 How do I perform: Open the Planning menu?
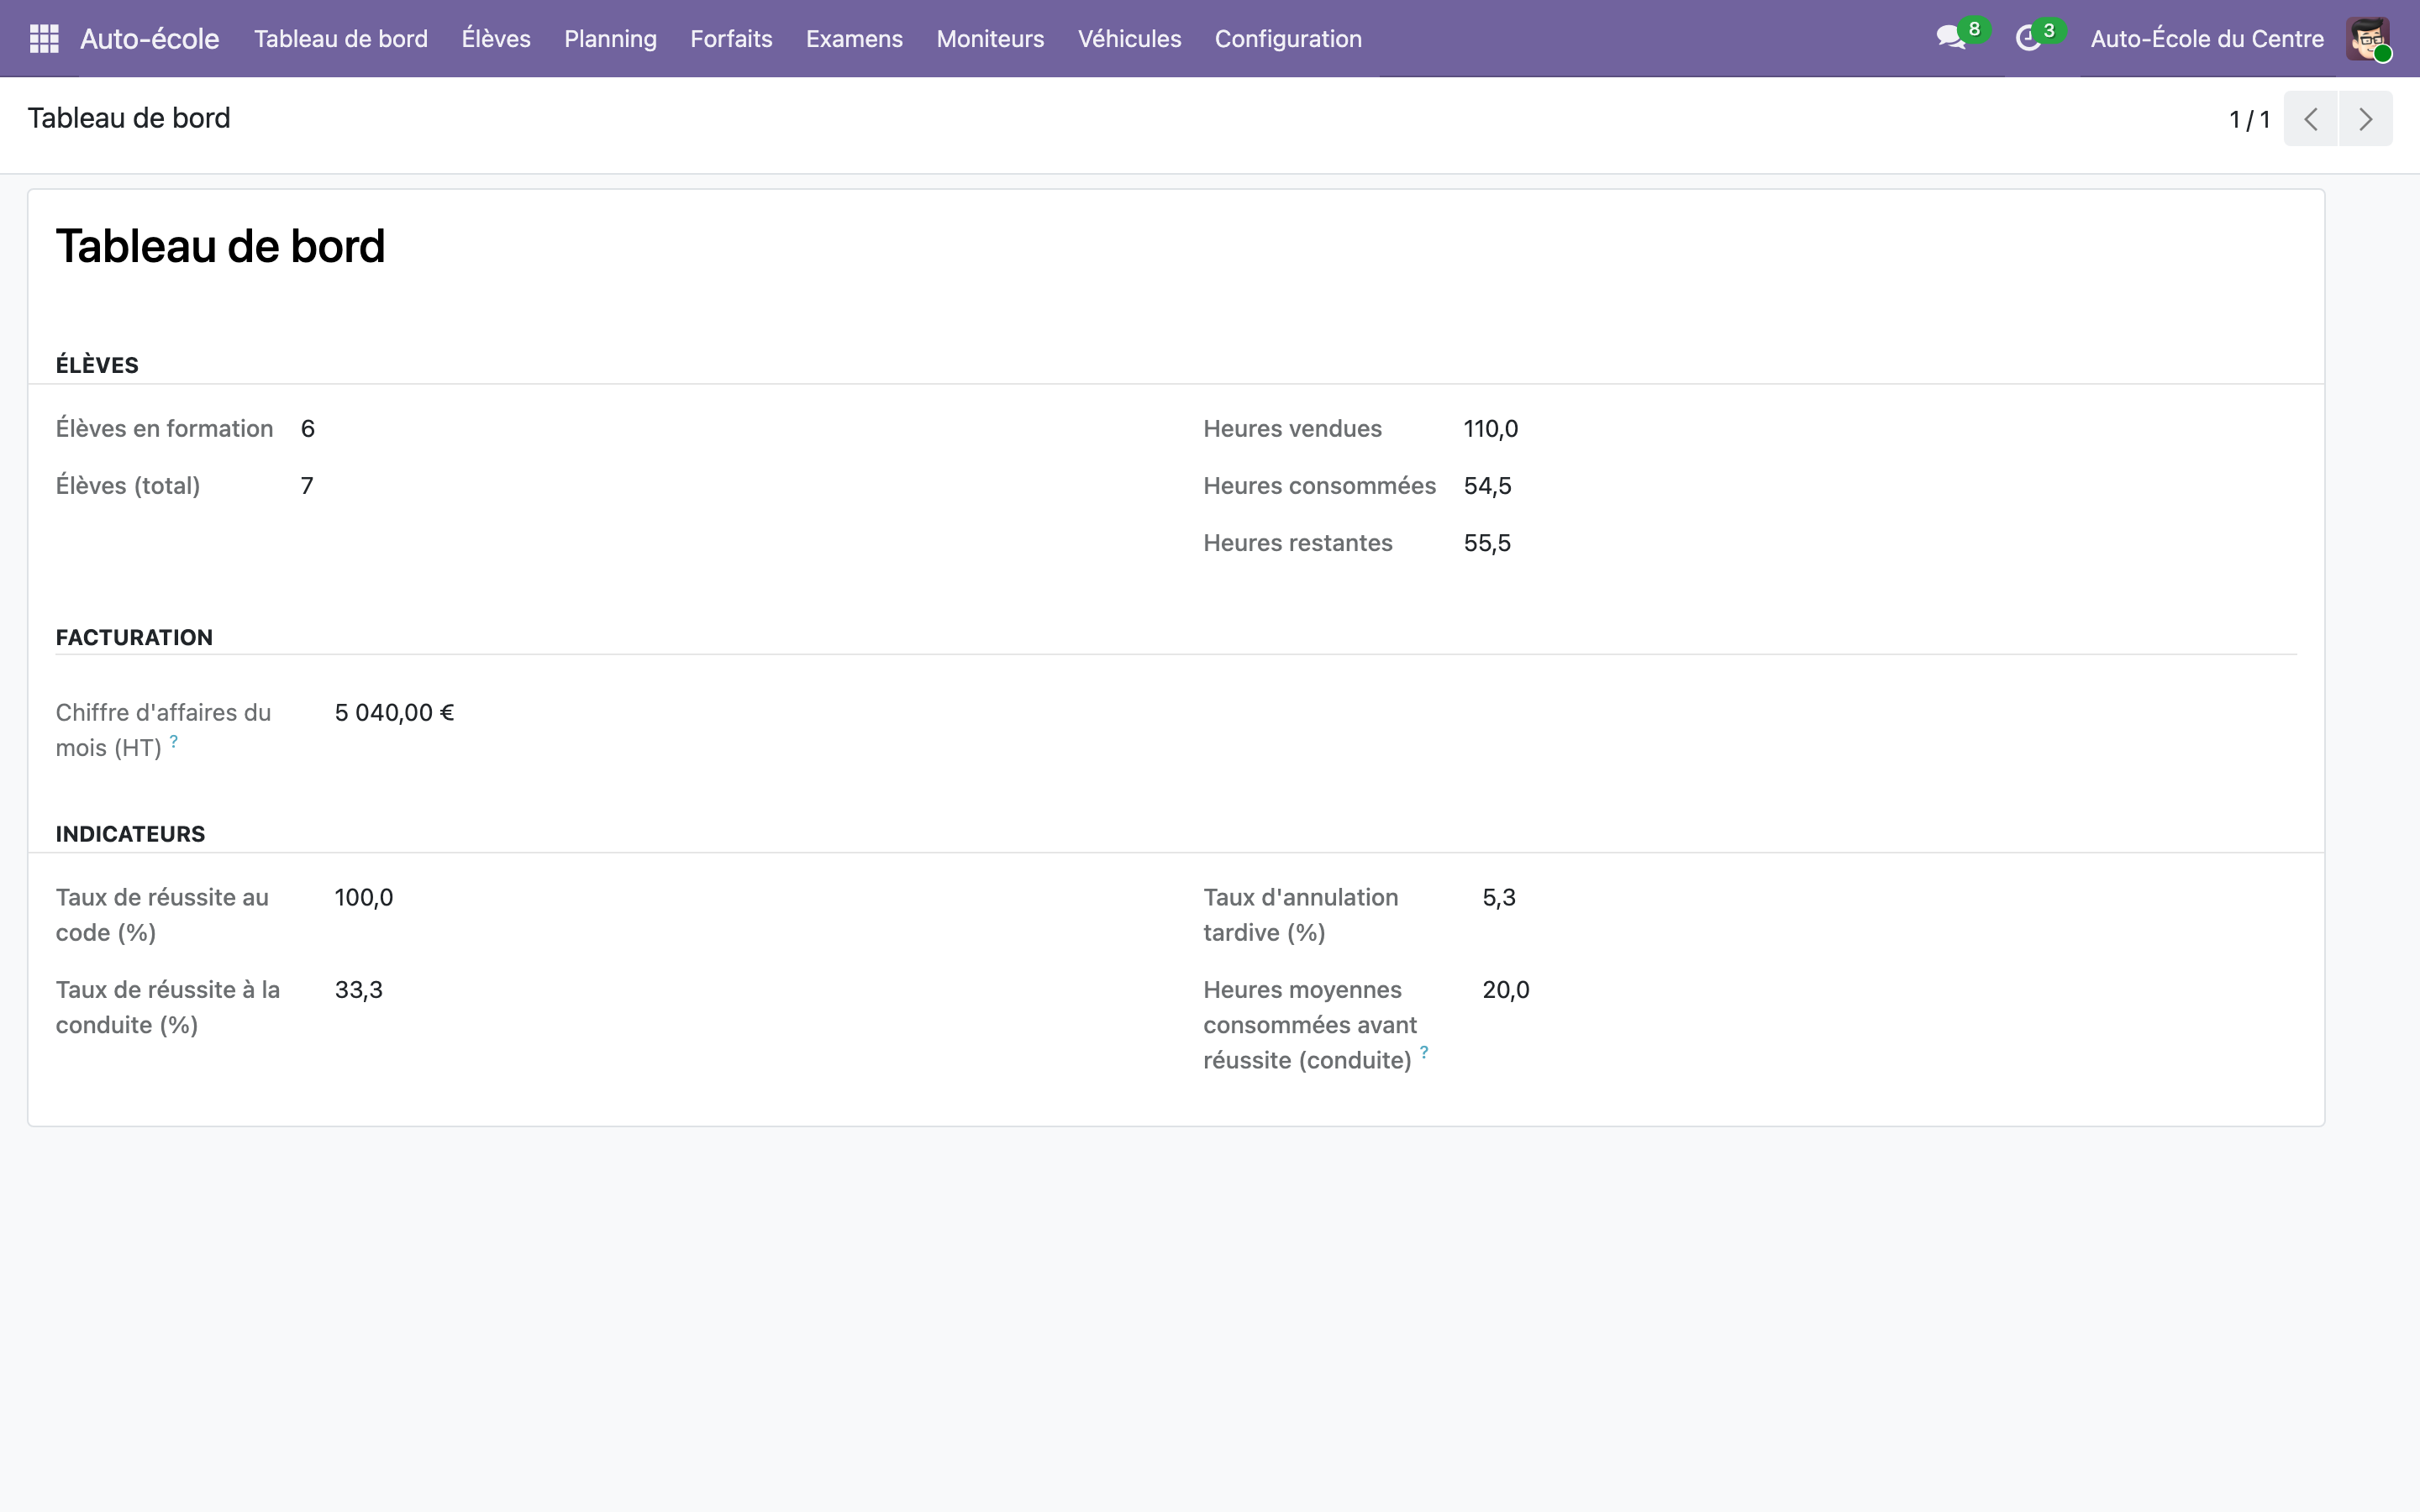tap(610, 39)
